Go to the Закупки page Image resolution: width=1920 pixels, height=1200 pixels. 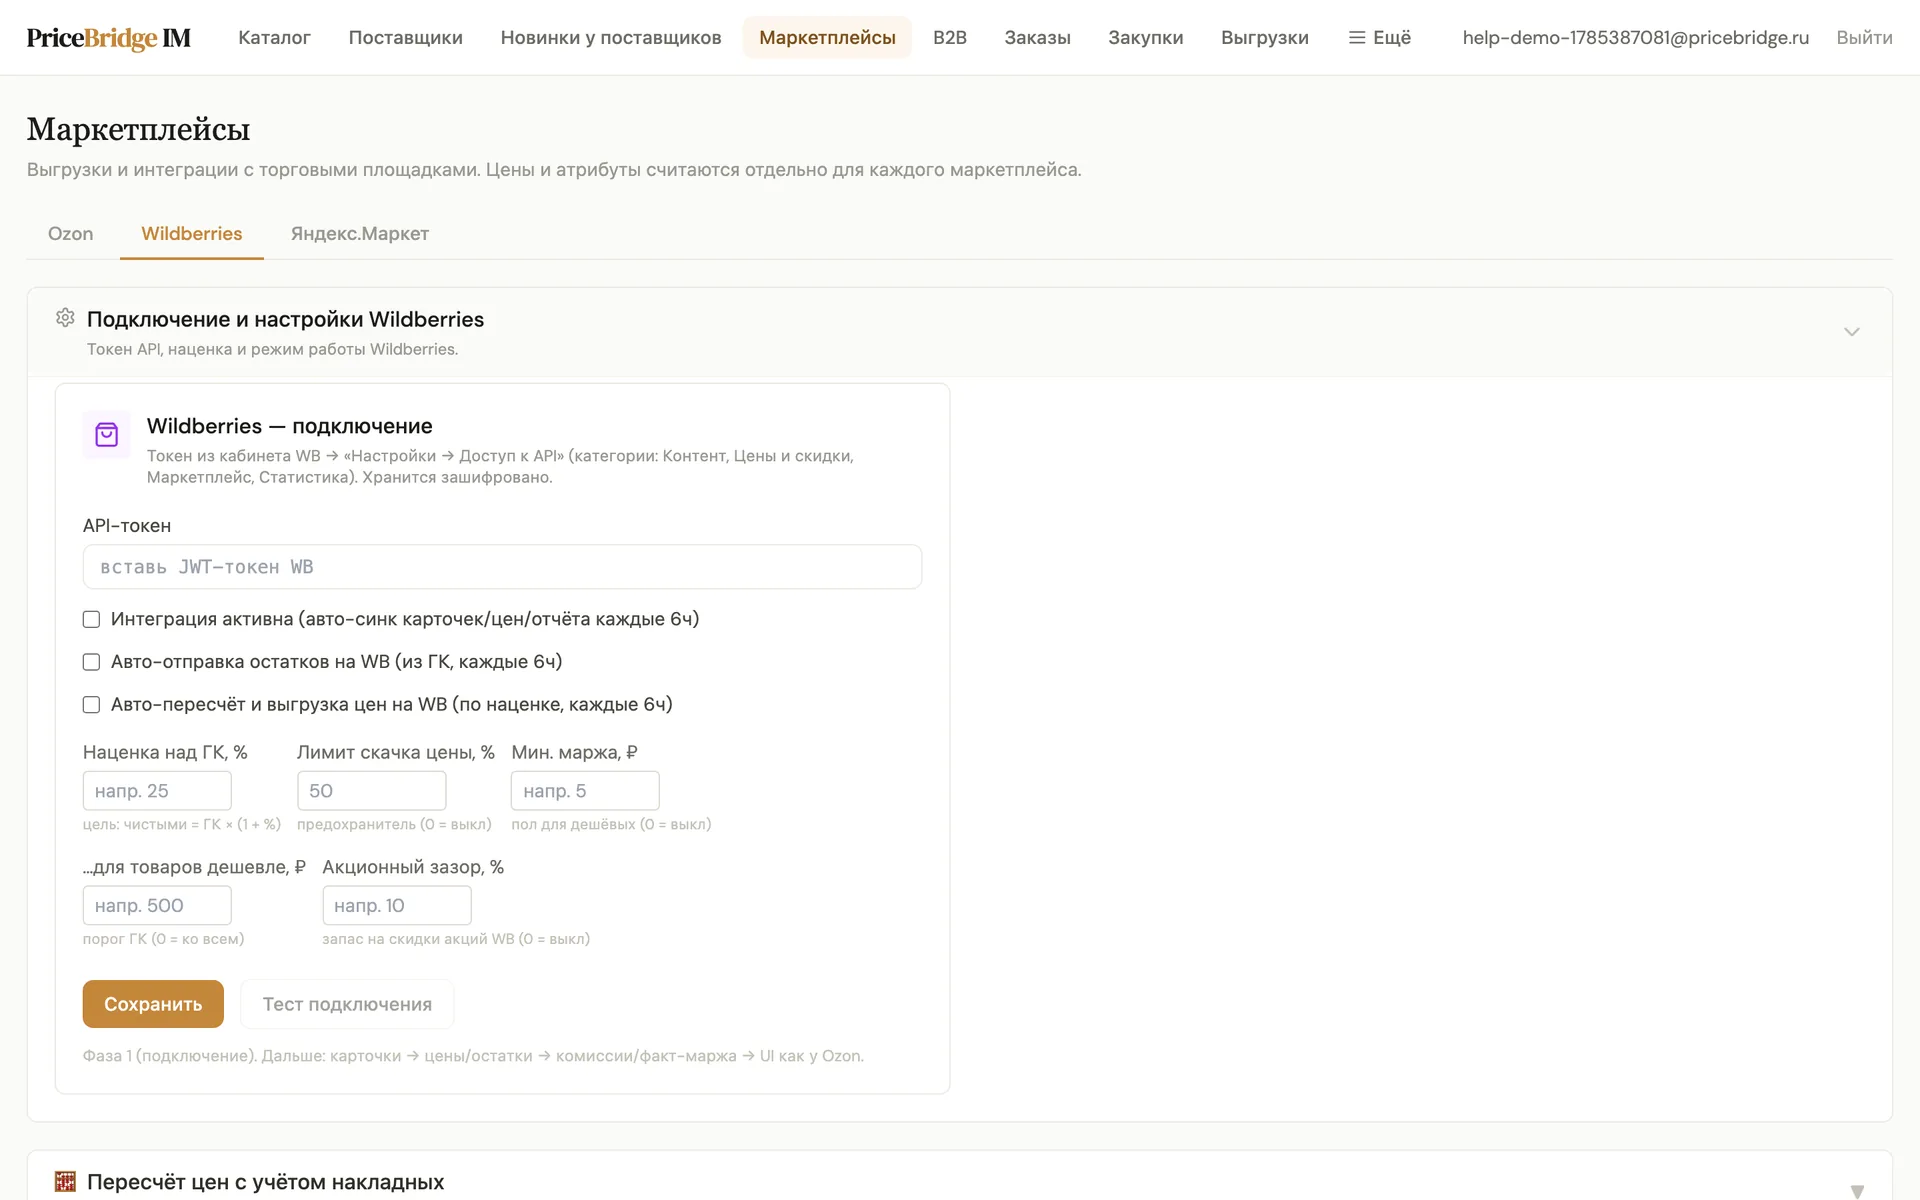1146,38
